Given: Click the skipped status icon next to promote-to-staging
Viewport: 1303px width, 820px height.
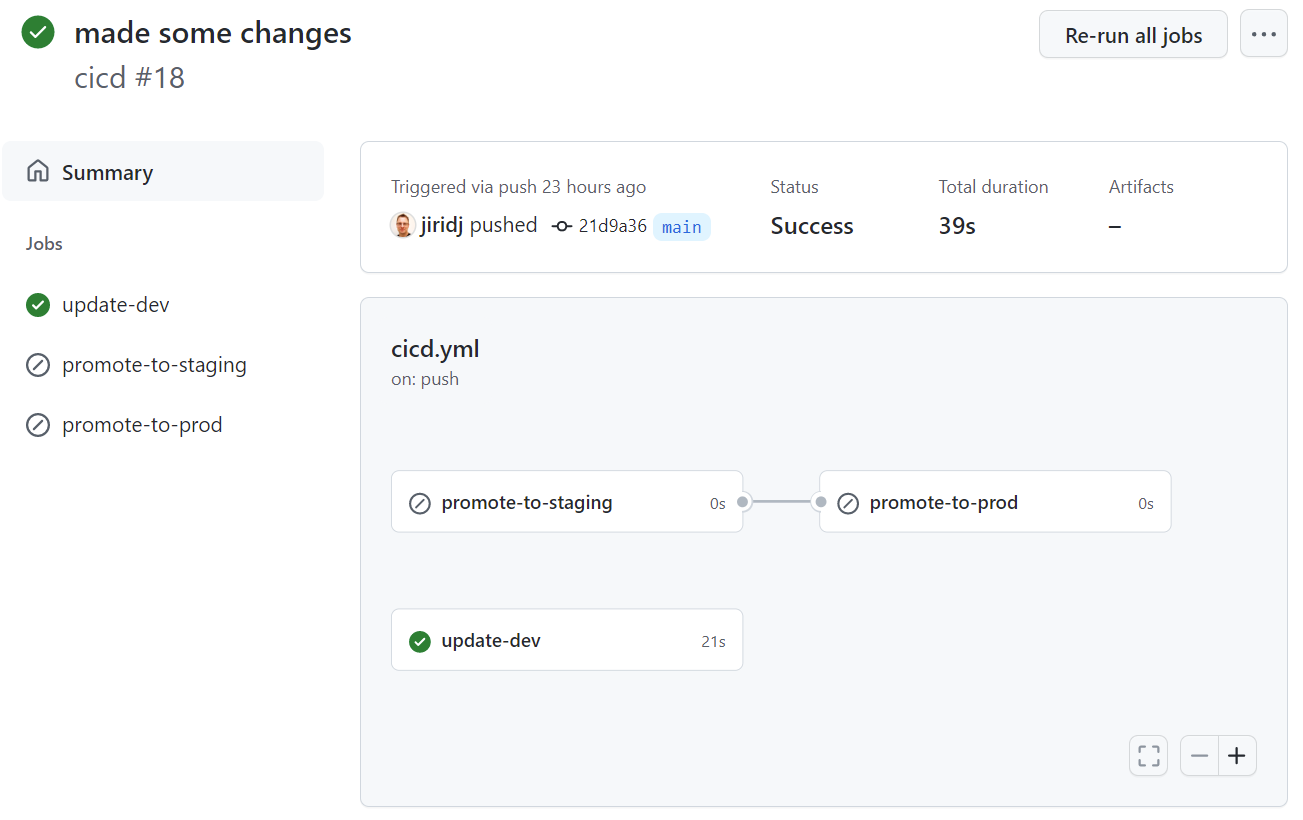Looking at the screenshot, I should 37,365.
